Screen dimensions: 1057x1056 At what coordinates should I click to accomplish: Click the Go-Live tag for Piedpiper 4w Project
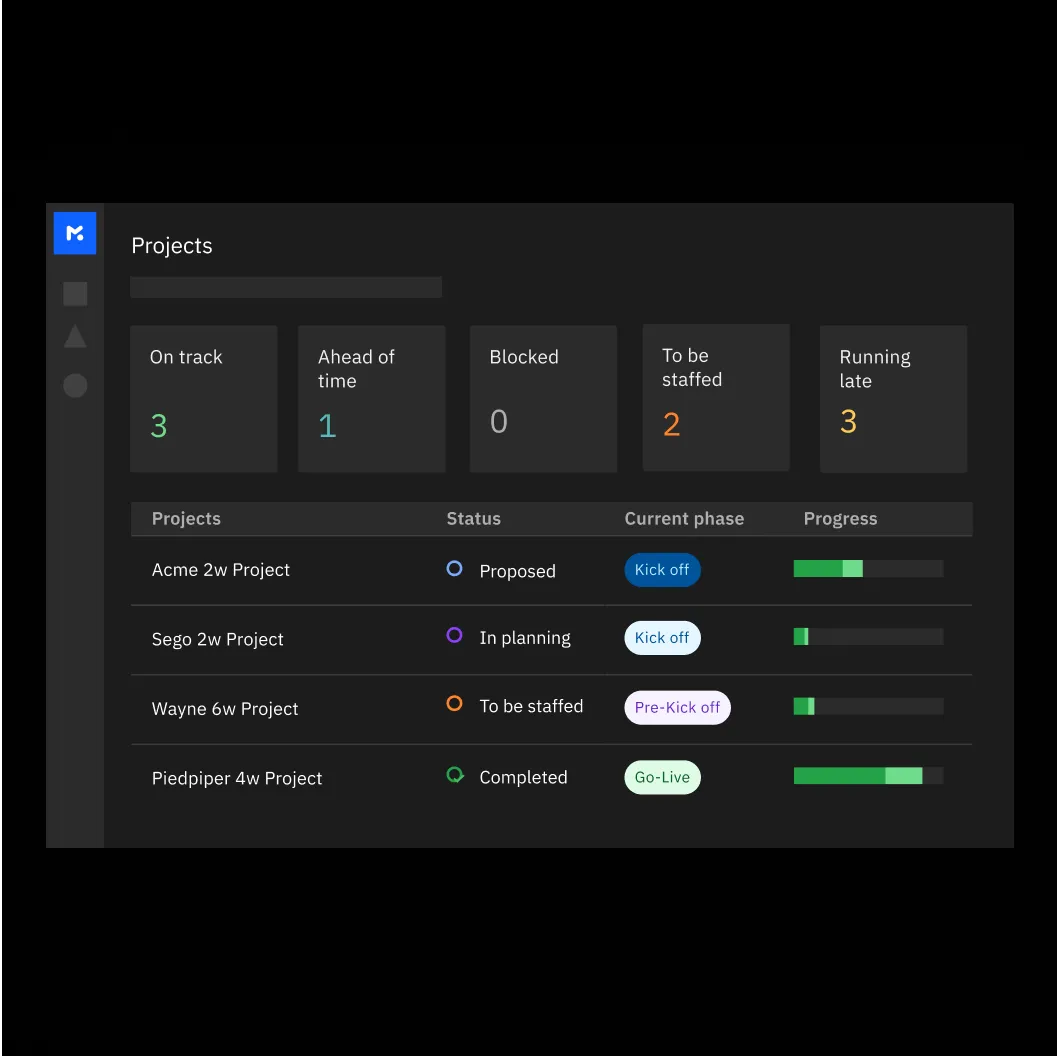click(662, 776)
